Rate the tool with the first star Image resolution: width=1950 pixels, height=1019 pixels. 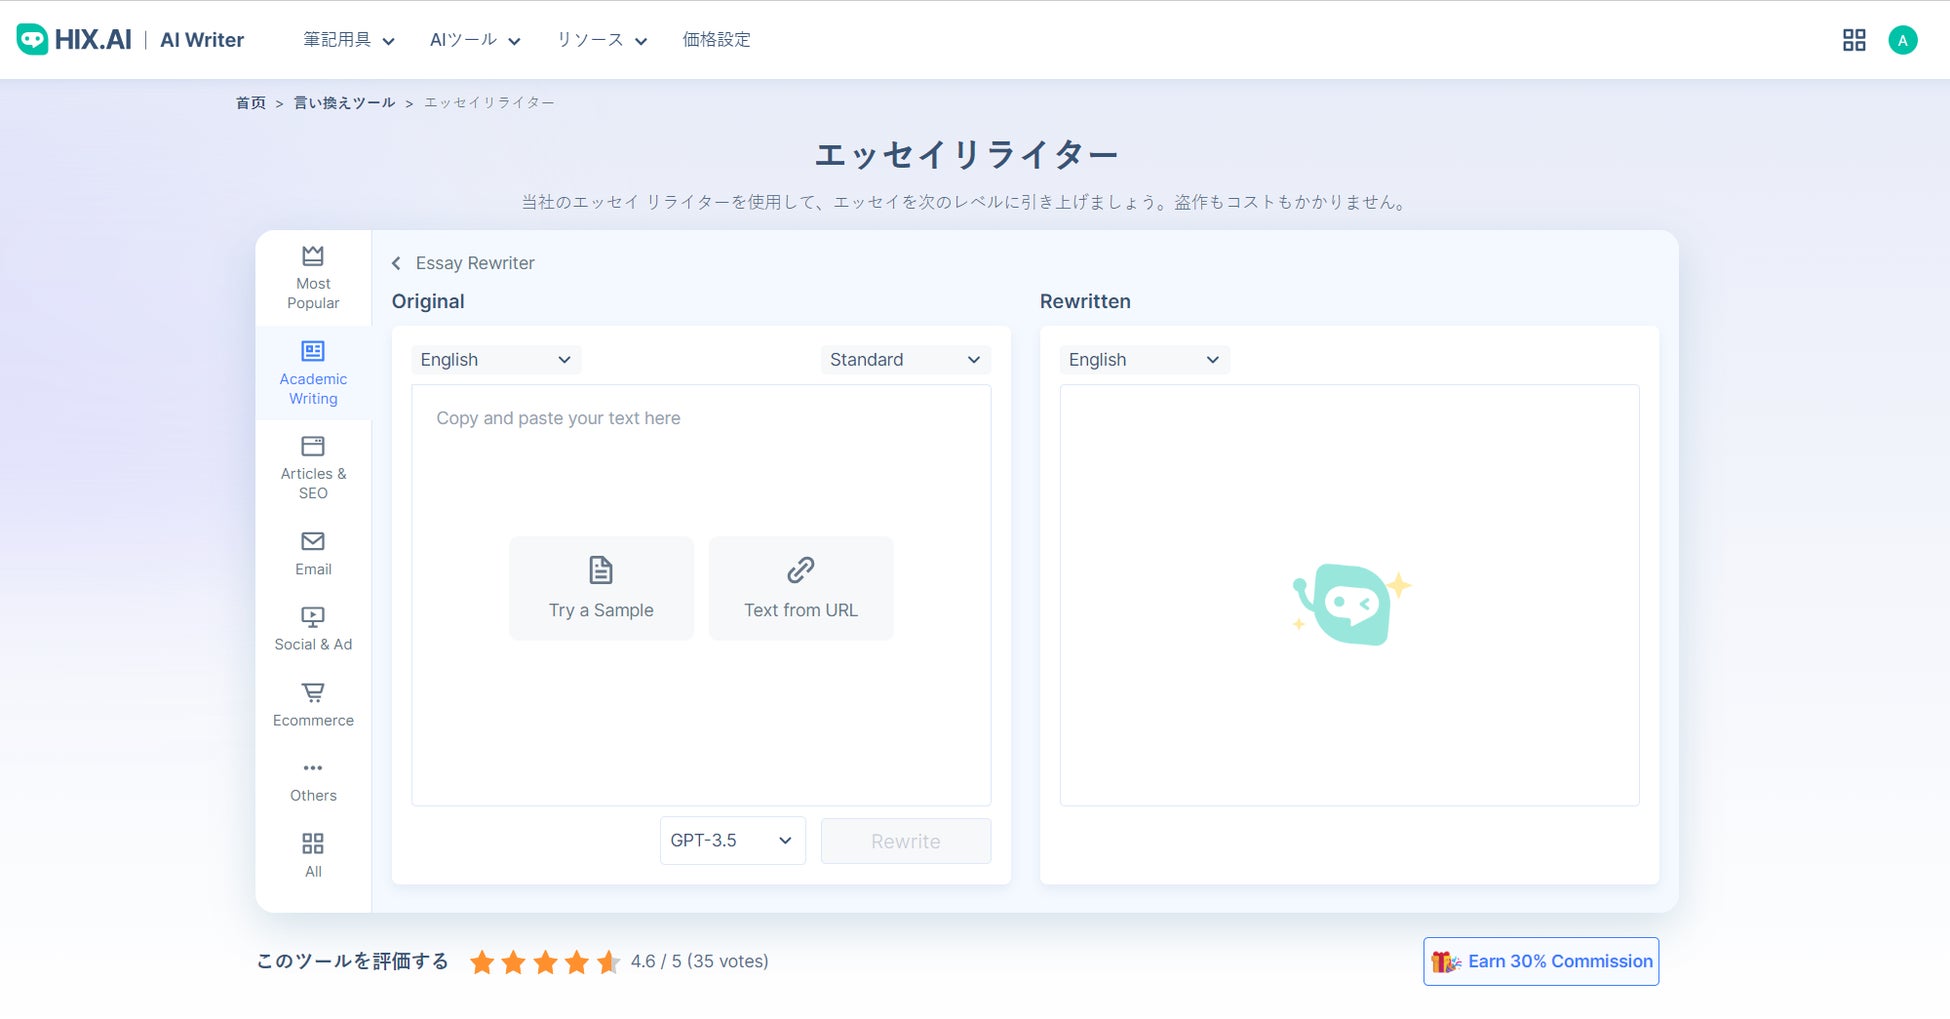[x=482, y=962]
